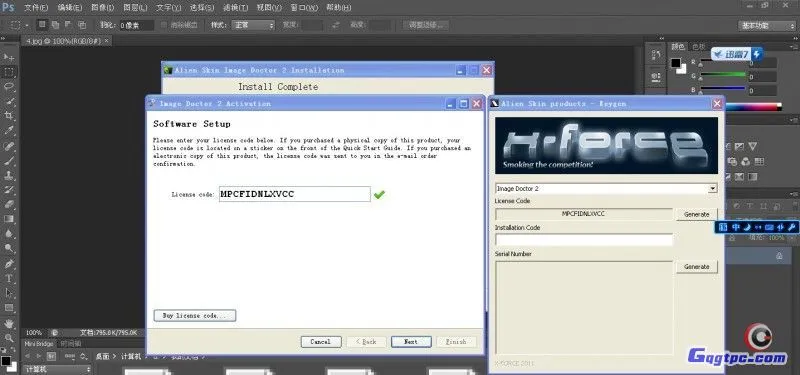Open the 滤镜(T) menu
This screenshot has width=800, height=375.
[x=235, y=8]
